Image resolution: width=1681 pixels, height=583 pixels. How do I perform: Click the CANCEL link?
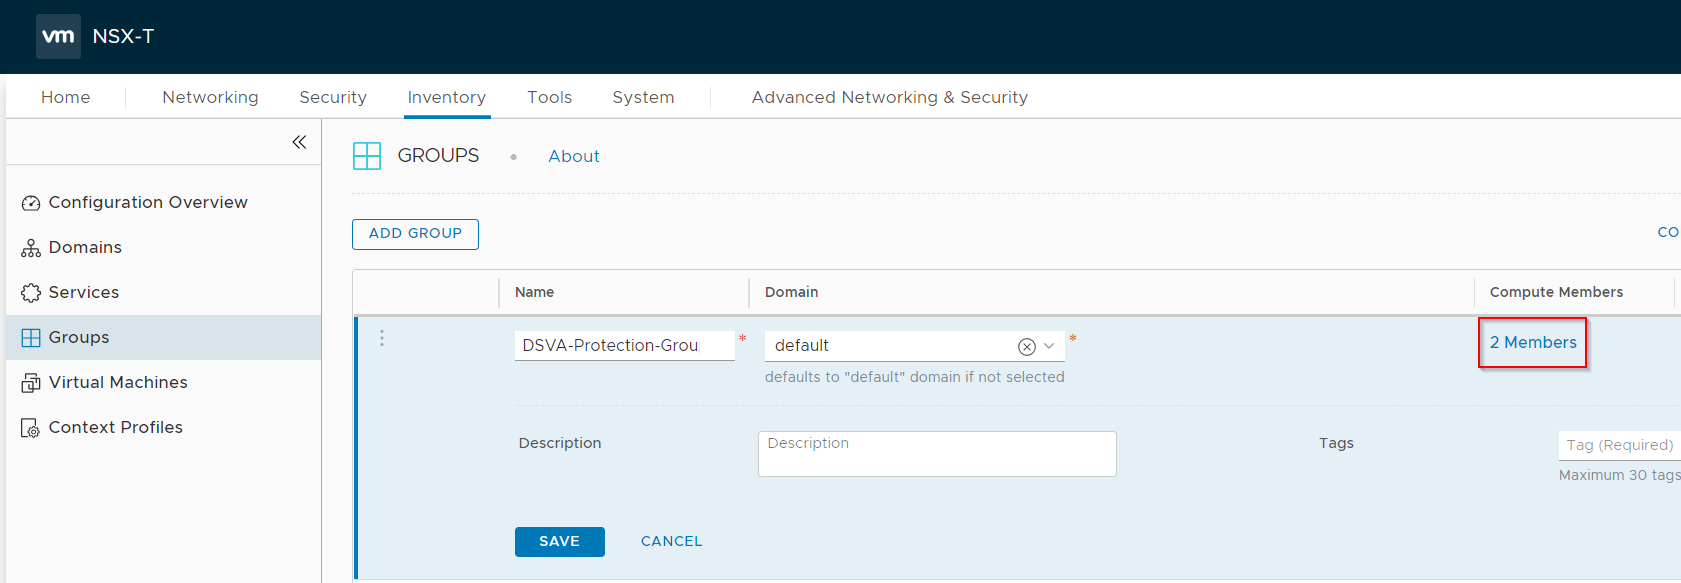pyautogui.click(x=671, y=541)
